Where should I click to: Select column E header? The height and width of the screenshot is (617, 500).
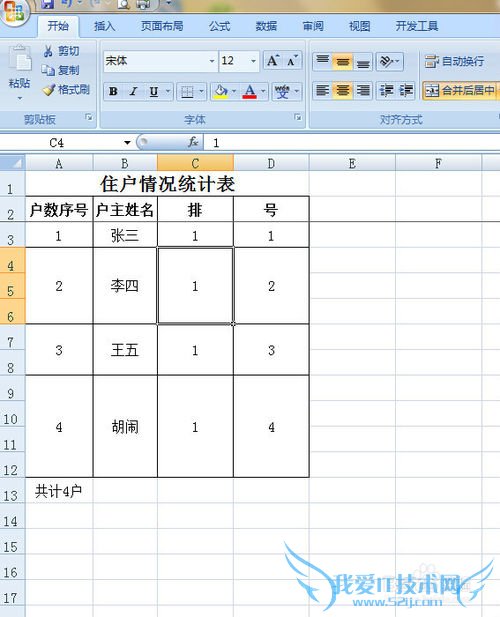click(352, 163)
